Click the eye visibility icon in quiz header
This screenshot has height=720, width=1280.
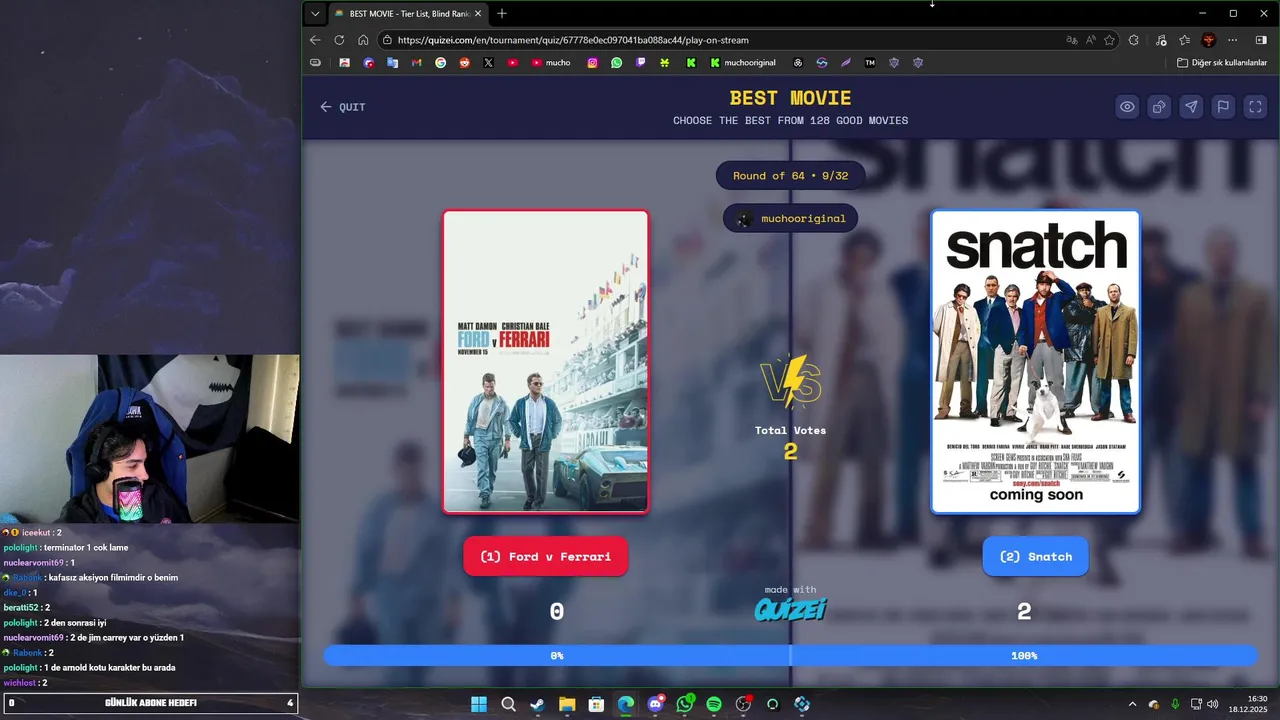tap(1127, 107)
